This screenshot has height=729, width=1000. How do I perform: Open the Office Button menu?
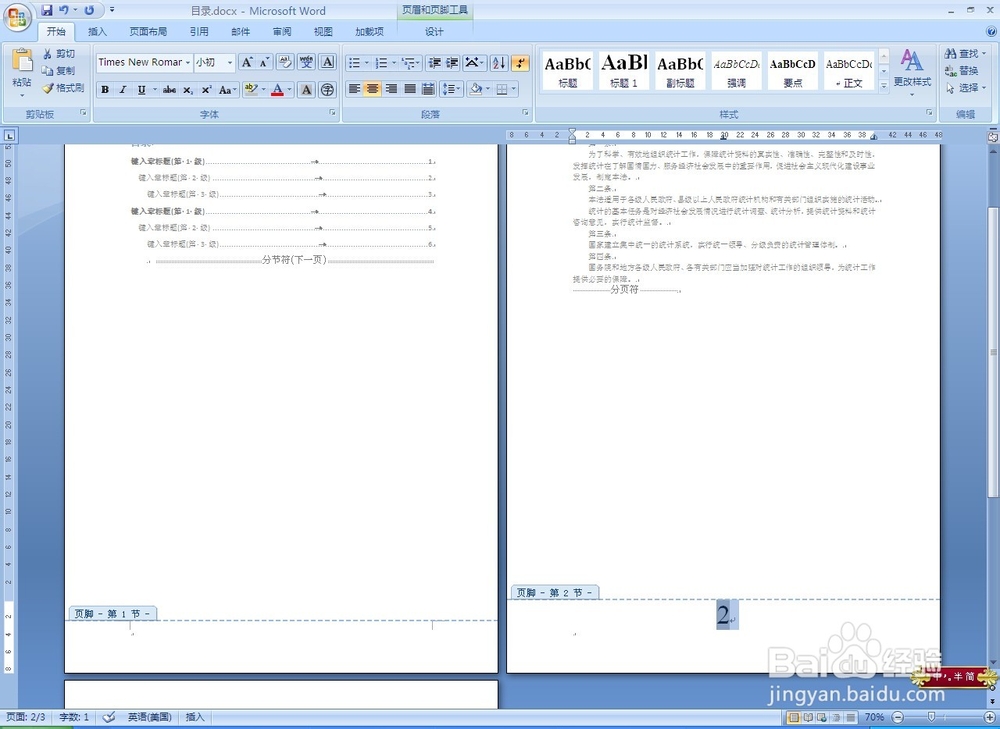coord(17,17)
